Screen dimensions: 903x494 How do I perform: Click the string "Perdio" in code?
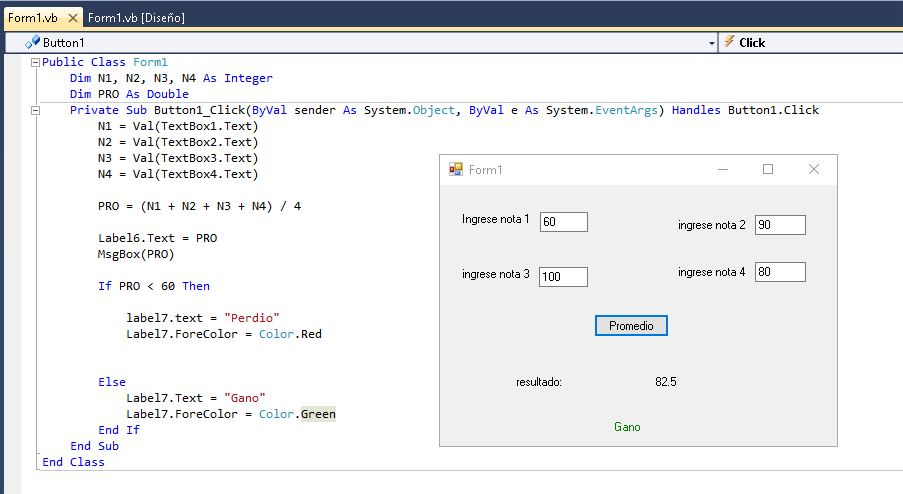[x=252, y=318]
